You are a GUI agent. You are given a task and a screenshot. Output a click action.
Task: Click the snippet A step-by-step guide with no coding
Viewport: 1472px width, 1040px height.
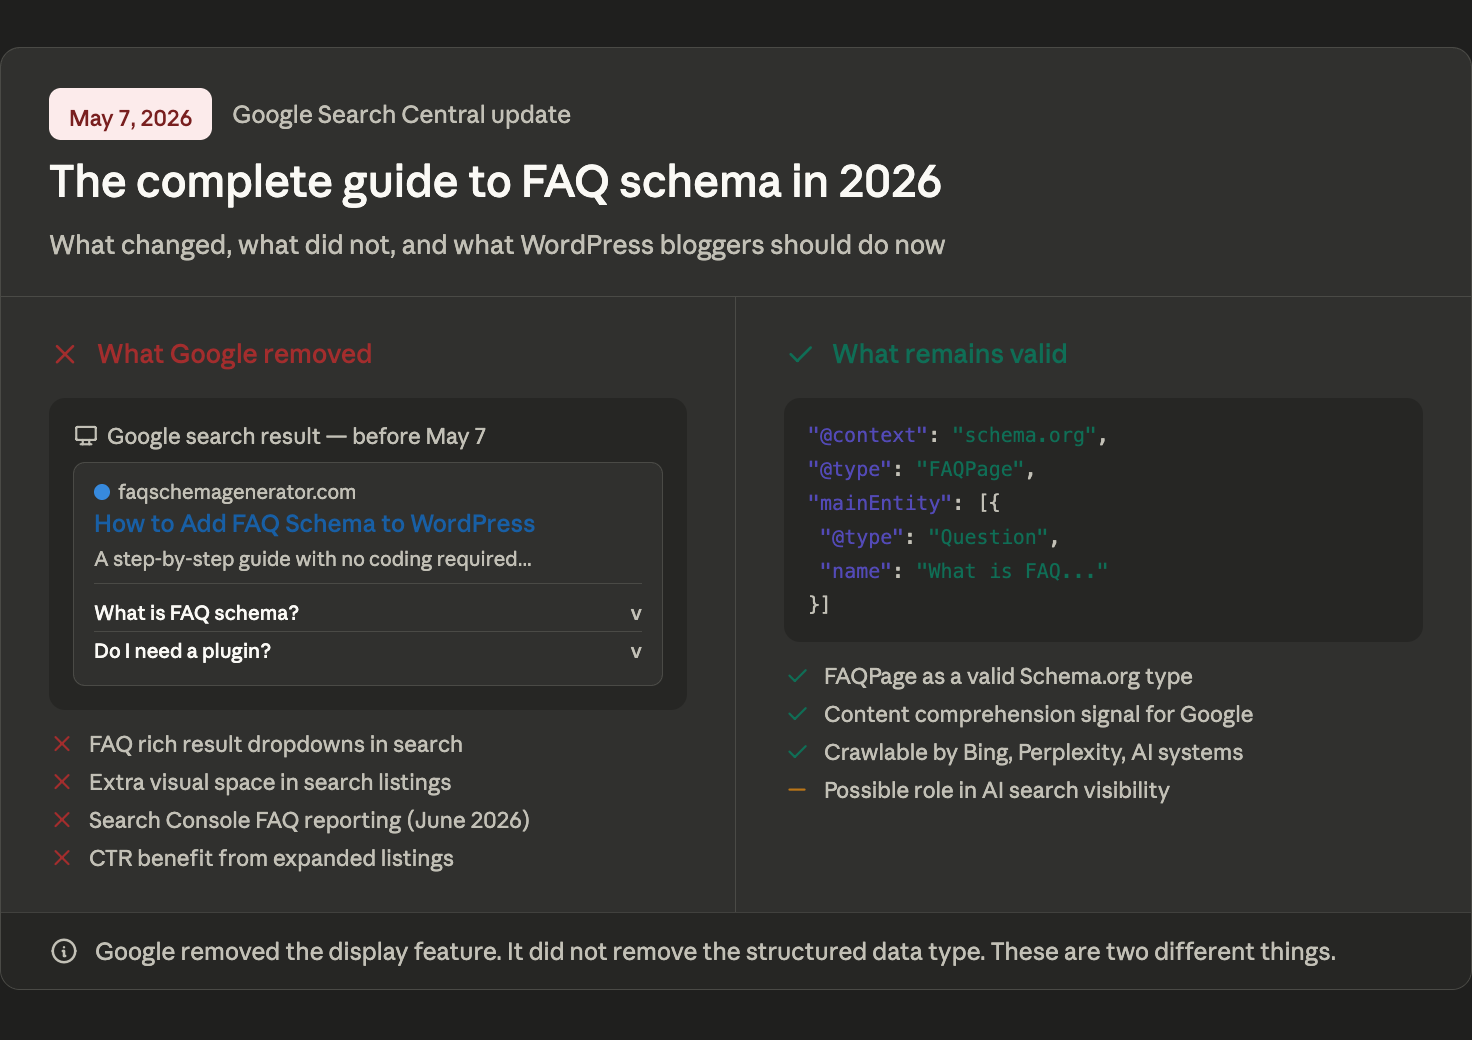(x=313, y=559)
